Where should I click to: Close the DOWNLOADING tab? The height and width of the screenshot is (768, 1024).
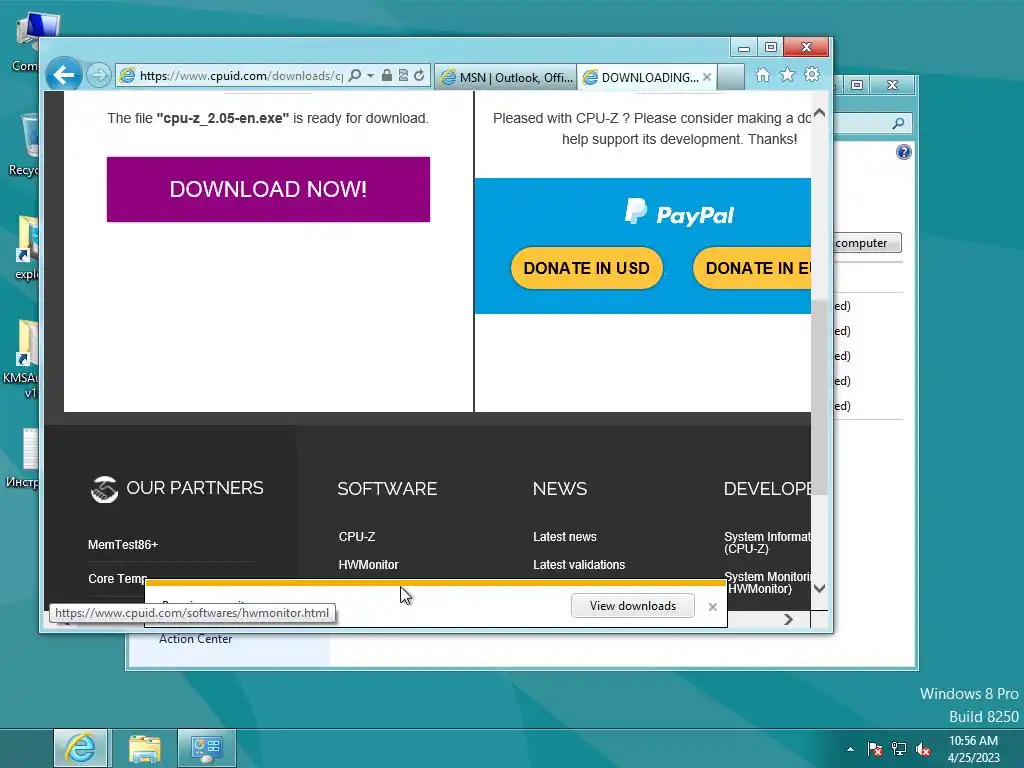pos(707,77)
